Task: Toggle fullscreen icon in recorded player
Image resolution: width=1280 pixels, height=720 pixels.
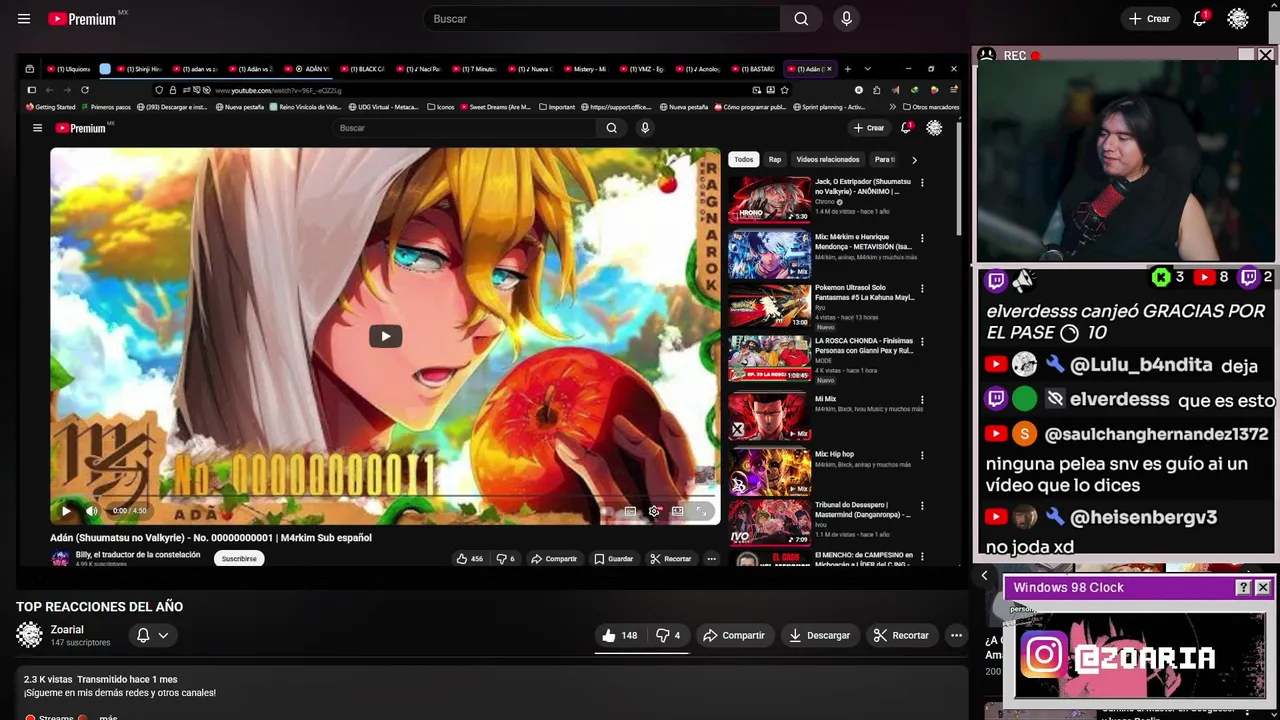Action: (701, 511)
